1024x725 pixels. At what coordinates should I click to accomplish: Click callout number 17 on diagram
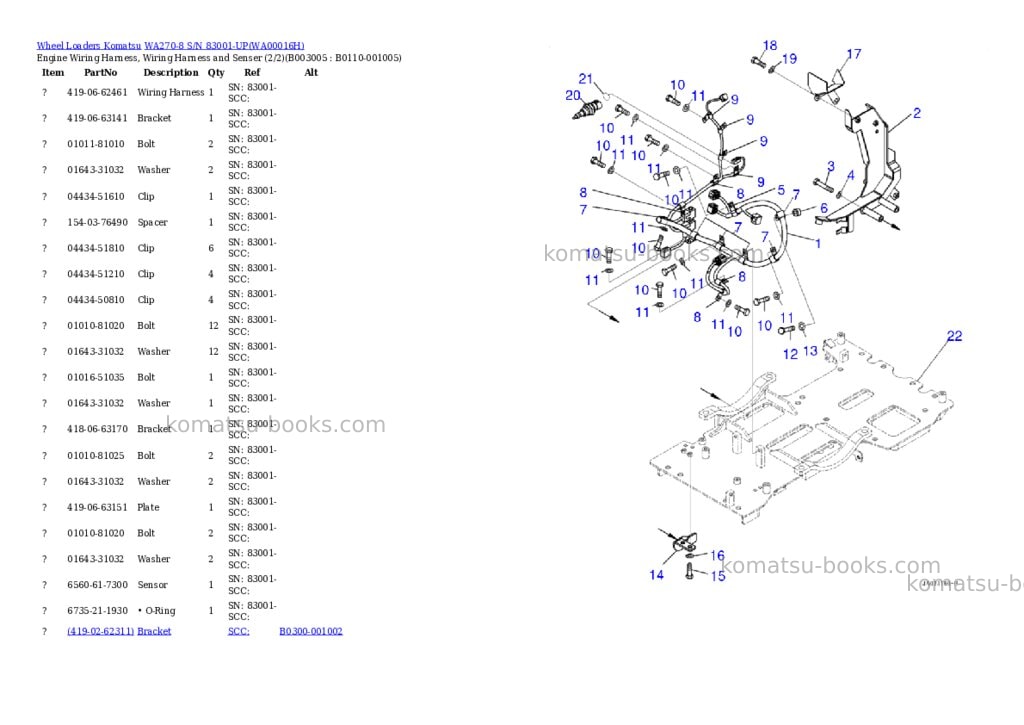(x=854, y=54)
